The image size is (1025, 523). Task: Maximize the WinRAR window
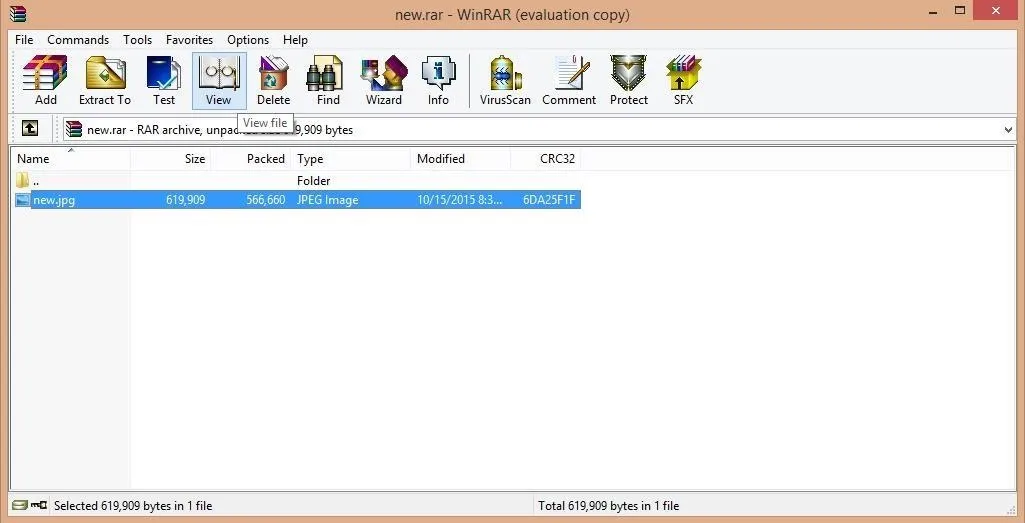point(960,10)
